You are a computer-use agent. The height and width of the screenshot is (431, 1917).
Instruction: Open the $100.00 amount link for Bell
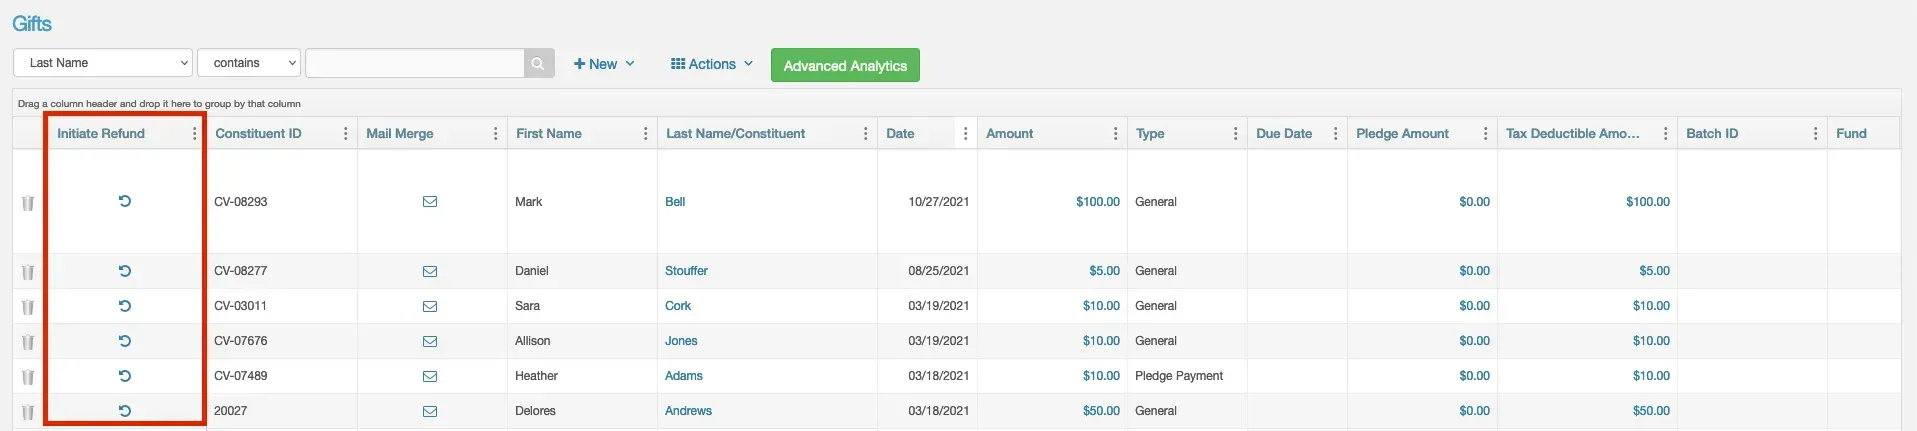[x=1098, y=201]
